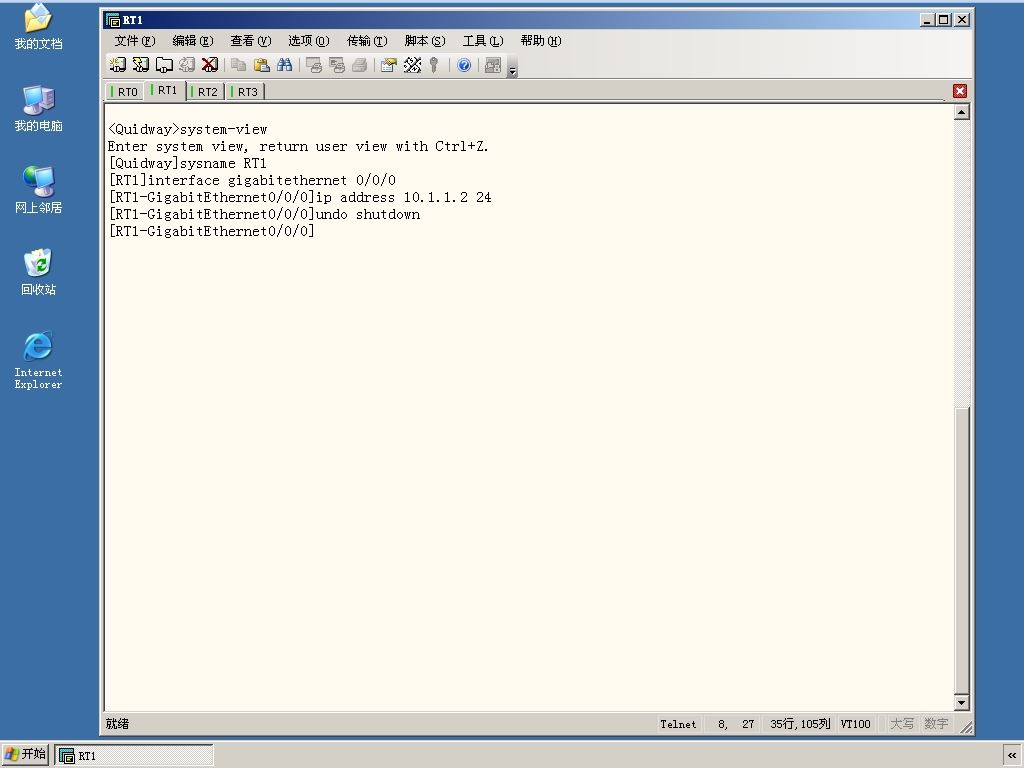Expand the taskbar tray chevron

click(x=1012, y=755)
